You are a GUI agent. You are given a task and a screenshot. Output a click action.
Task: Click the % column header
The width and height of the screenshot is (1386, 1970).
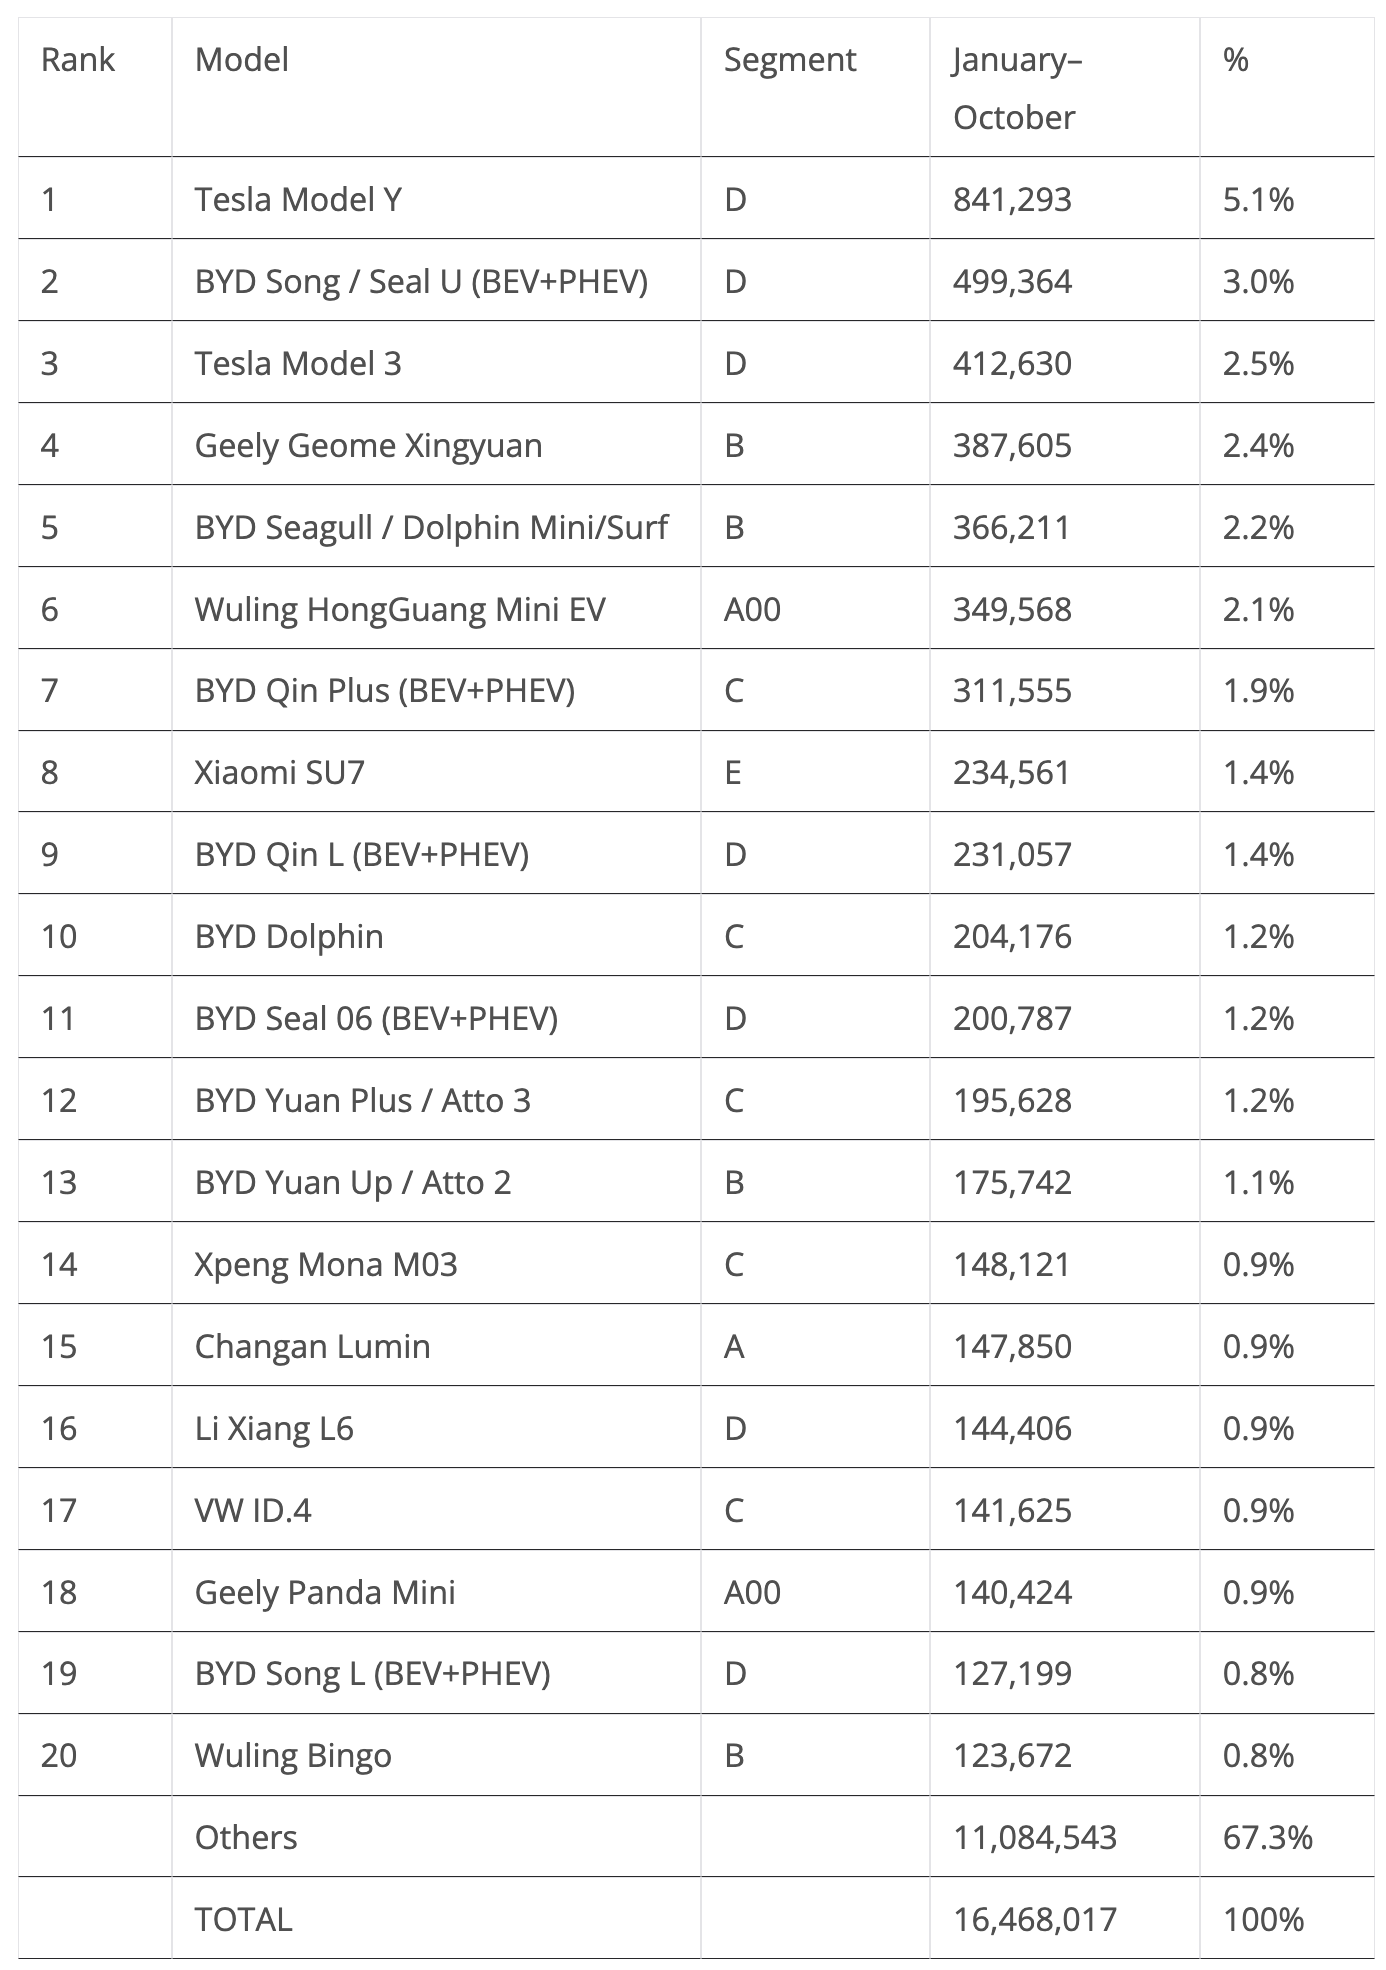[1236, 60]
